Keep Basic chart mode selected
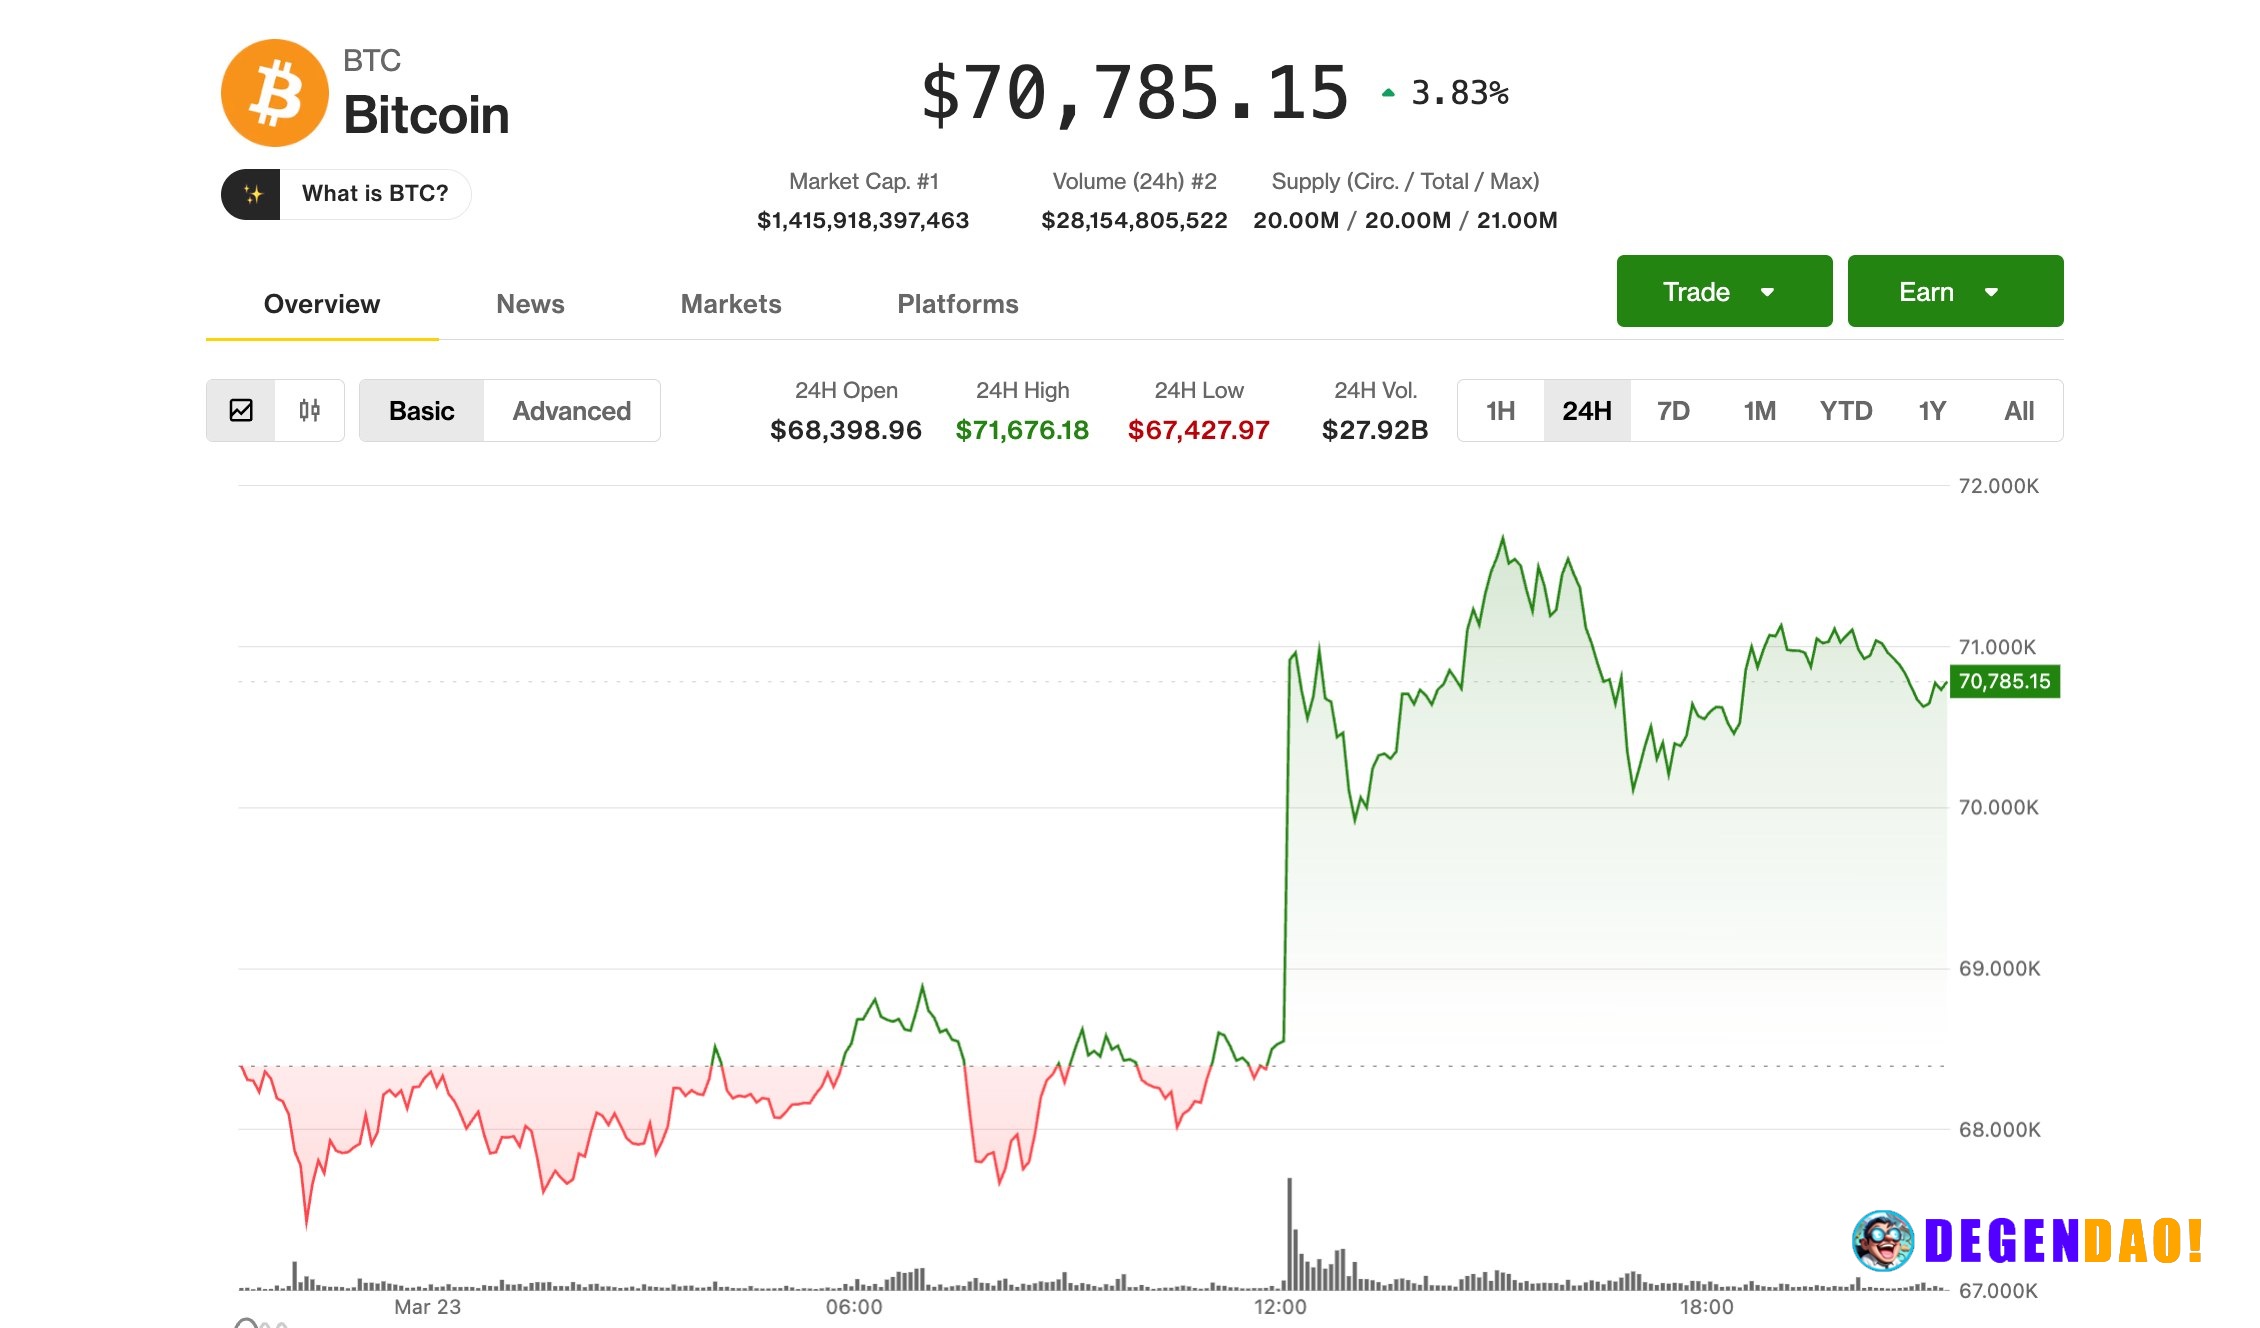 pos(421,410)
